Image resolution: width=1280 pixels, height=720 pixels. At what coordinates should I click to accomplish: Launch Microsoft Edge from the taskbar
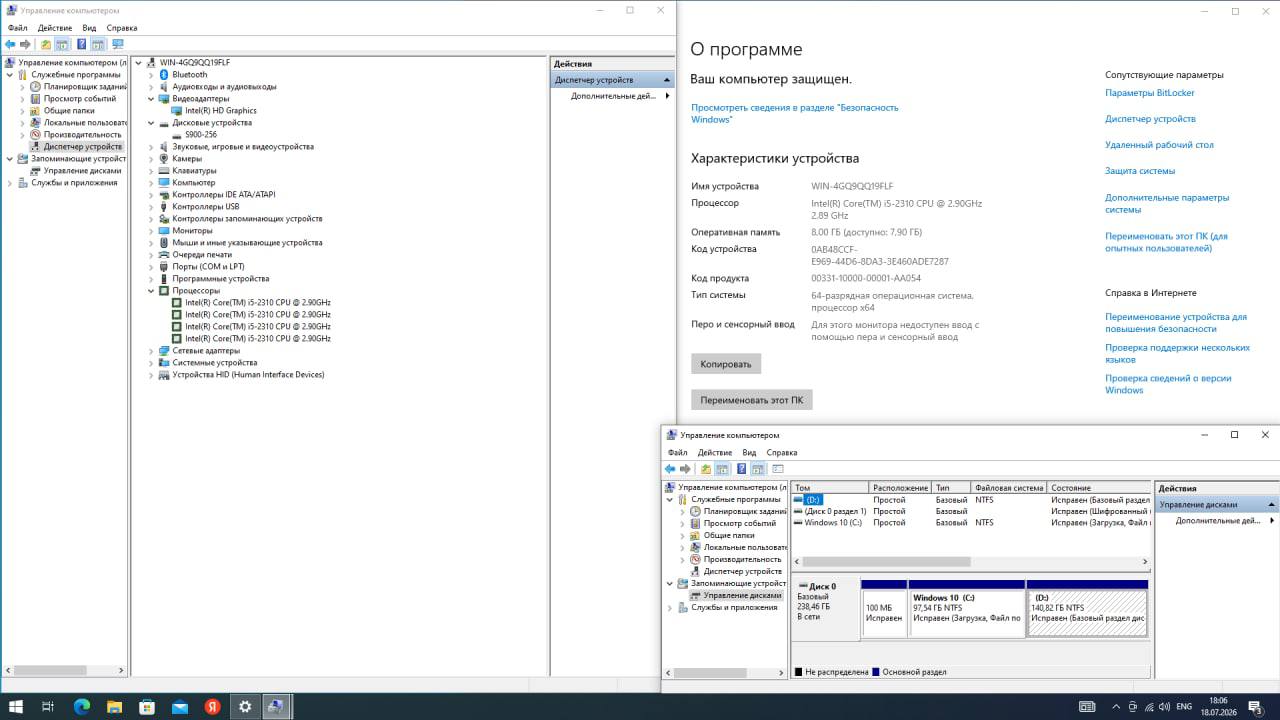point(82,706)
